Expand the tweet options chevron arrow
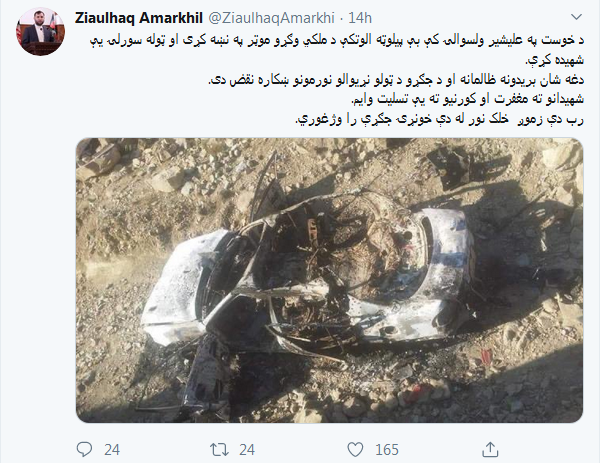 coord(576,17)
